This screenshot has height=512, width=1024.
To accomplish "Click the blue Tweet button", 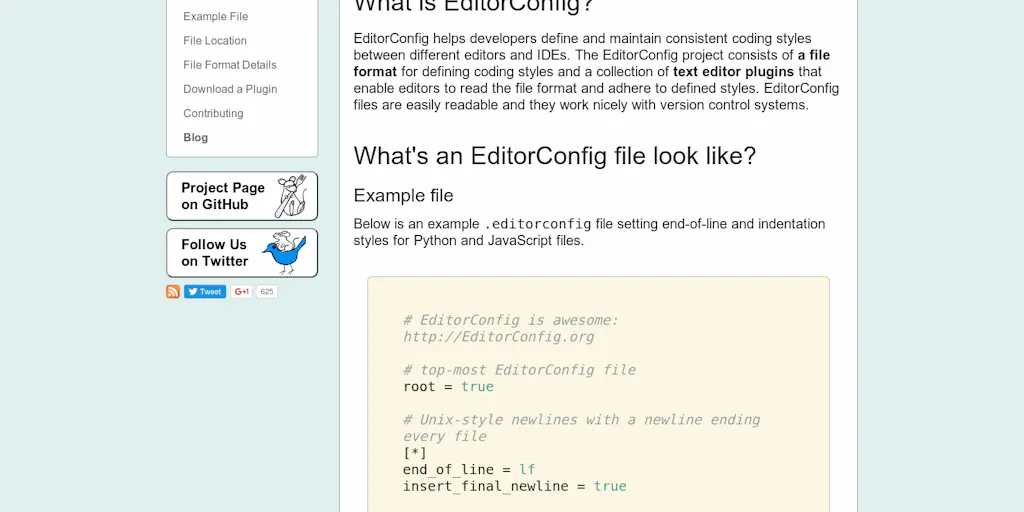I will (x=205, y=292).
